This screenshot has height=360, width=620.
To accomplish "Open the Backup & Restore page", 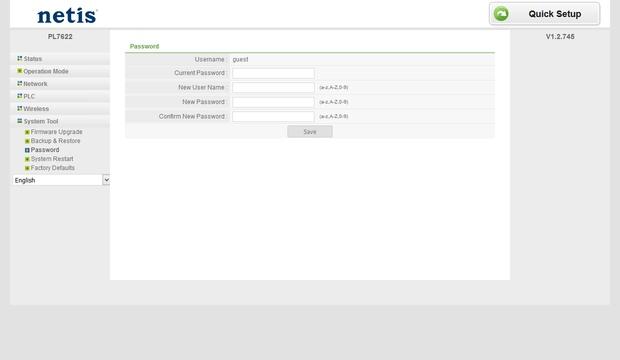I will coord(55,141).
